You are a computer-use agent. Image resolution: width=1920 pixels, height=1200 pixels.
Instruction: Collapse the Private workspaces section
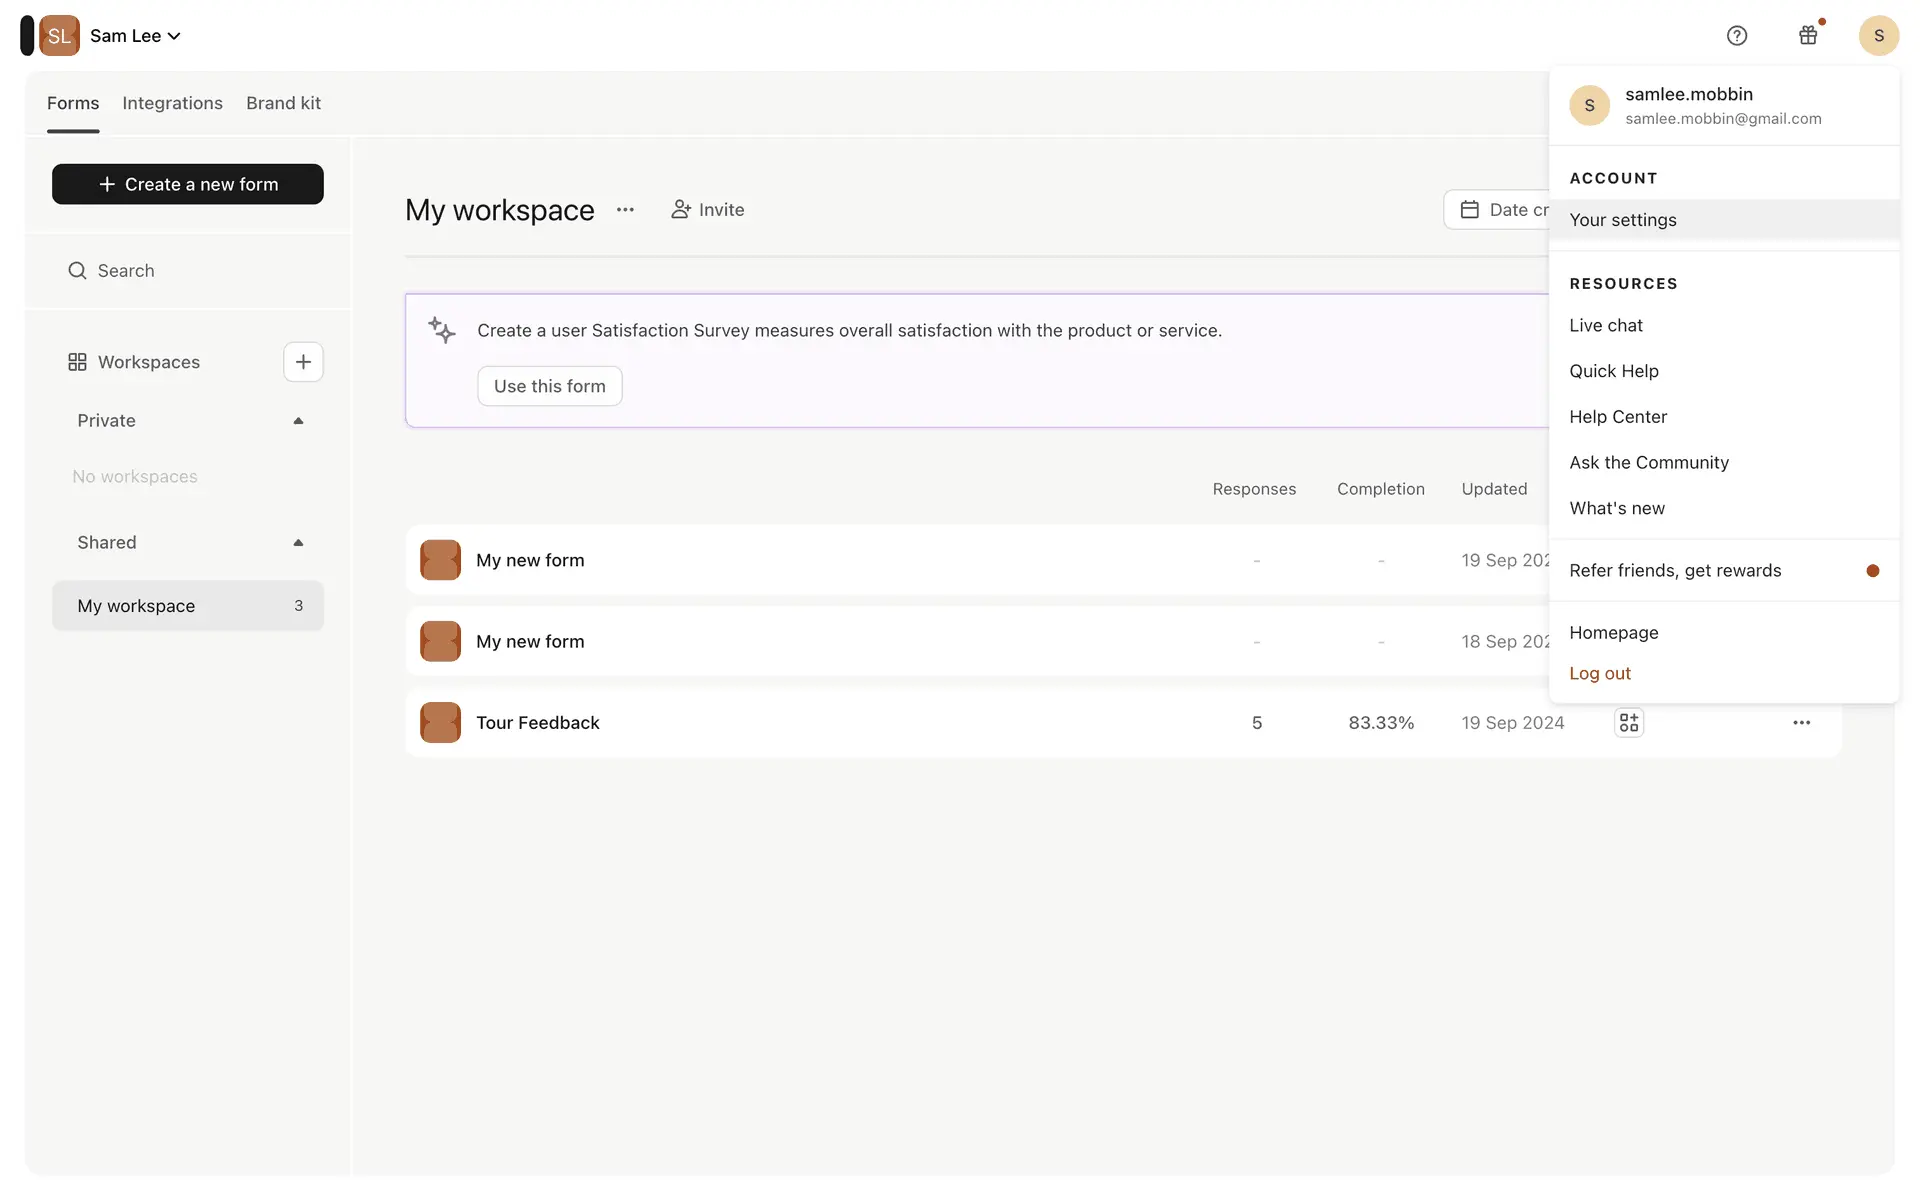[298, 421]
